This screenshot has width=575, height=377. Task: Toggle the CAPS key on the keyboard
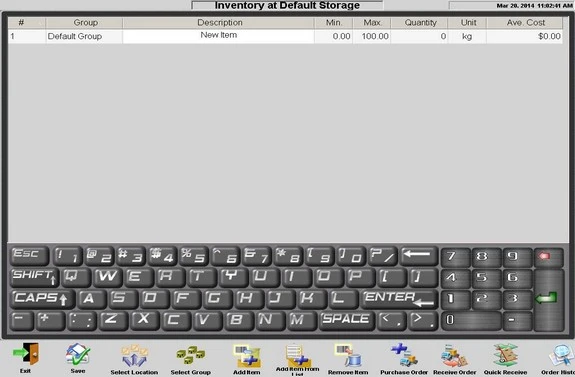click(x=42, y=299)
